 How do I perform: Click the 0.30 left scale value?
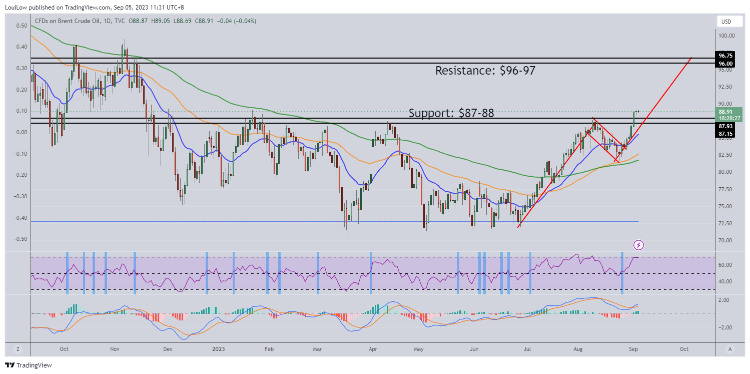pyautogui.click(x=21, y=68)
